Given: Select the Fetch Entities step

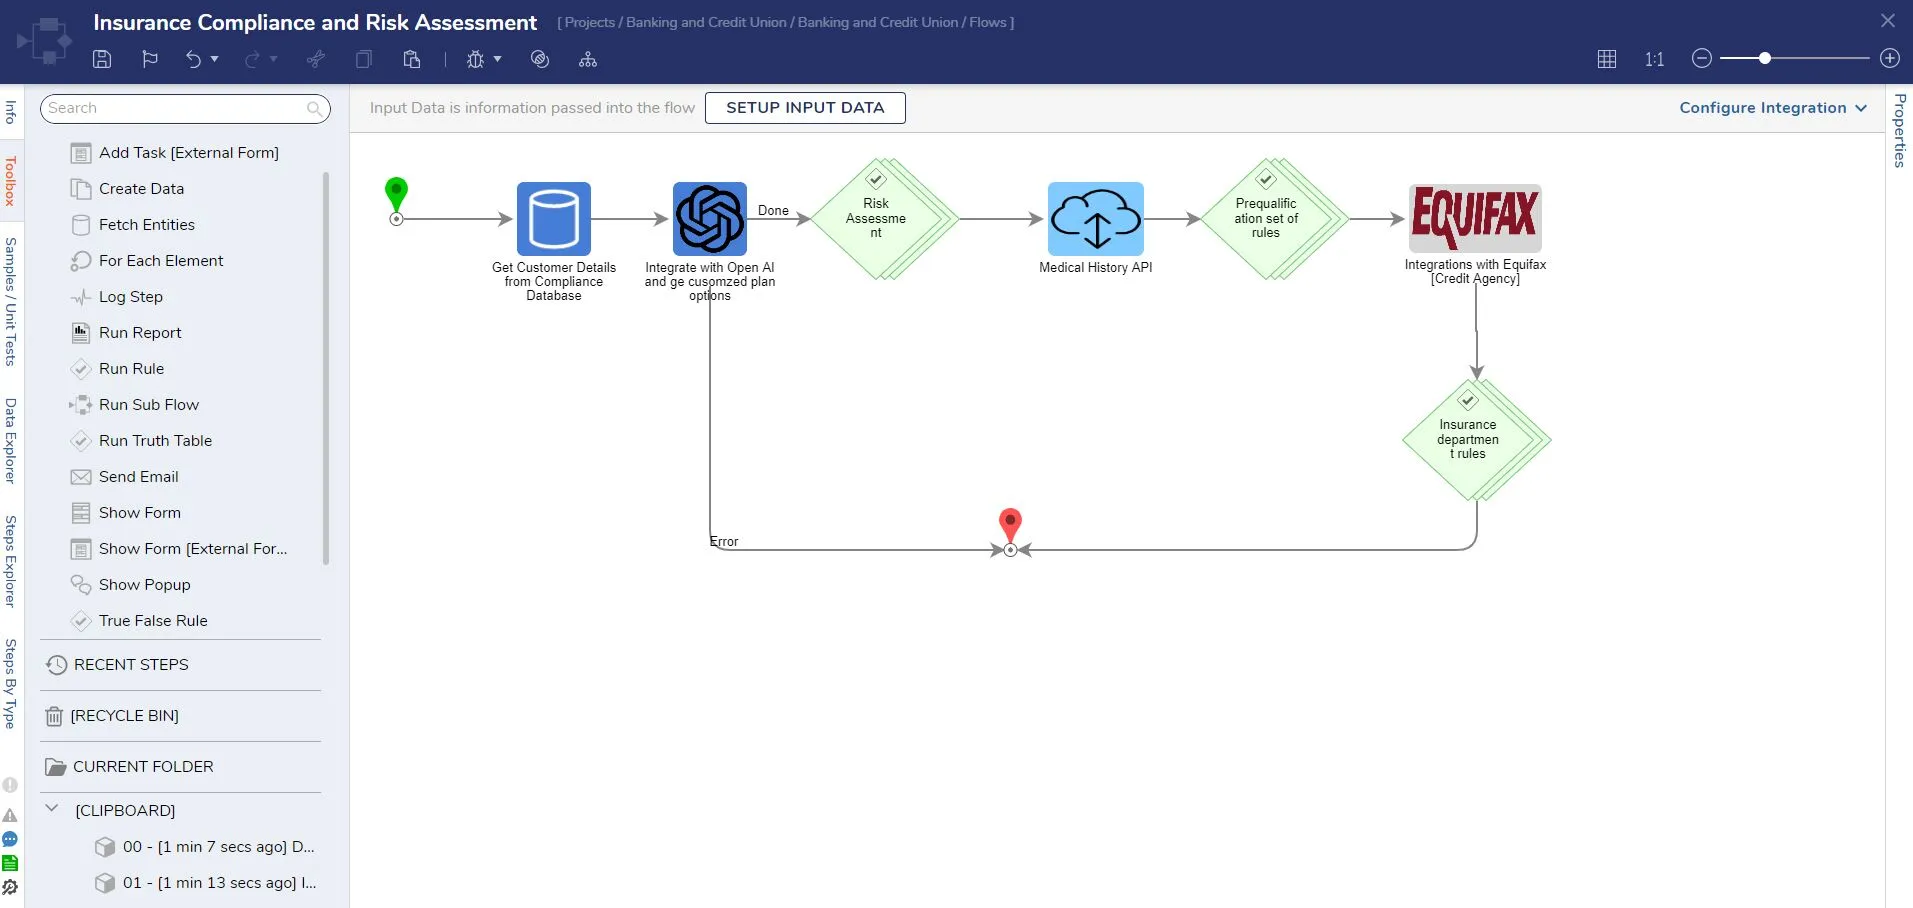Looking at the screenshot, I should [133, 225].
